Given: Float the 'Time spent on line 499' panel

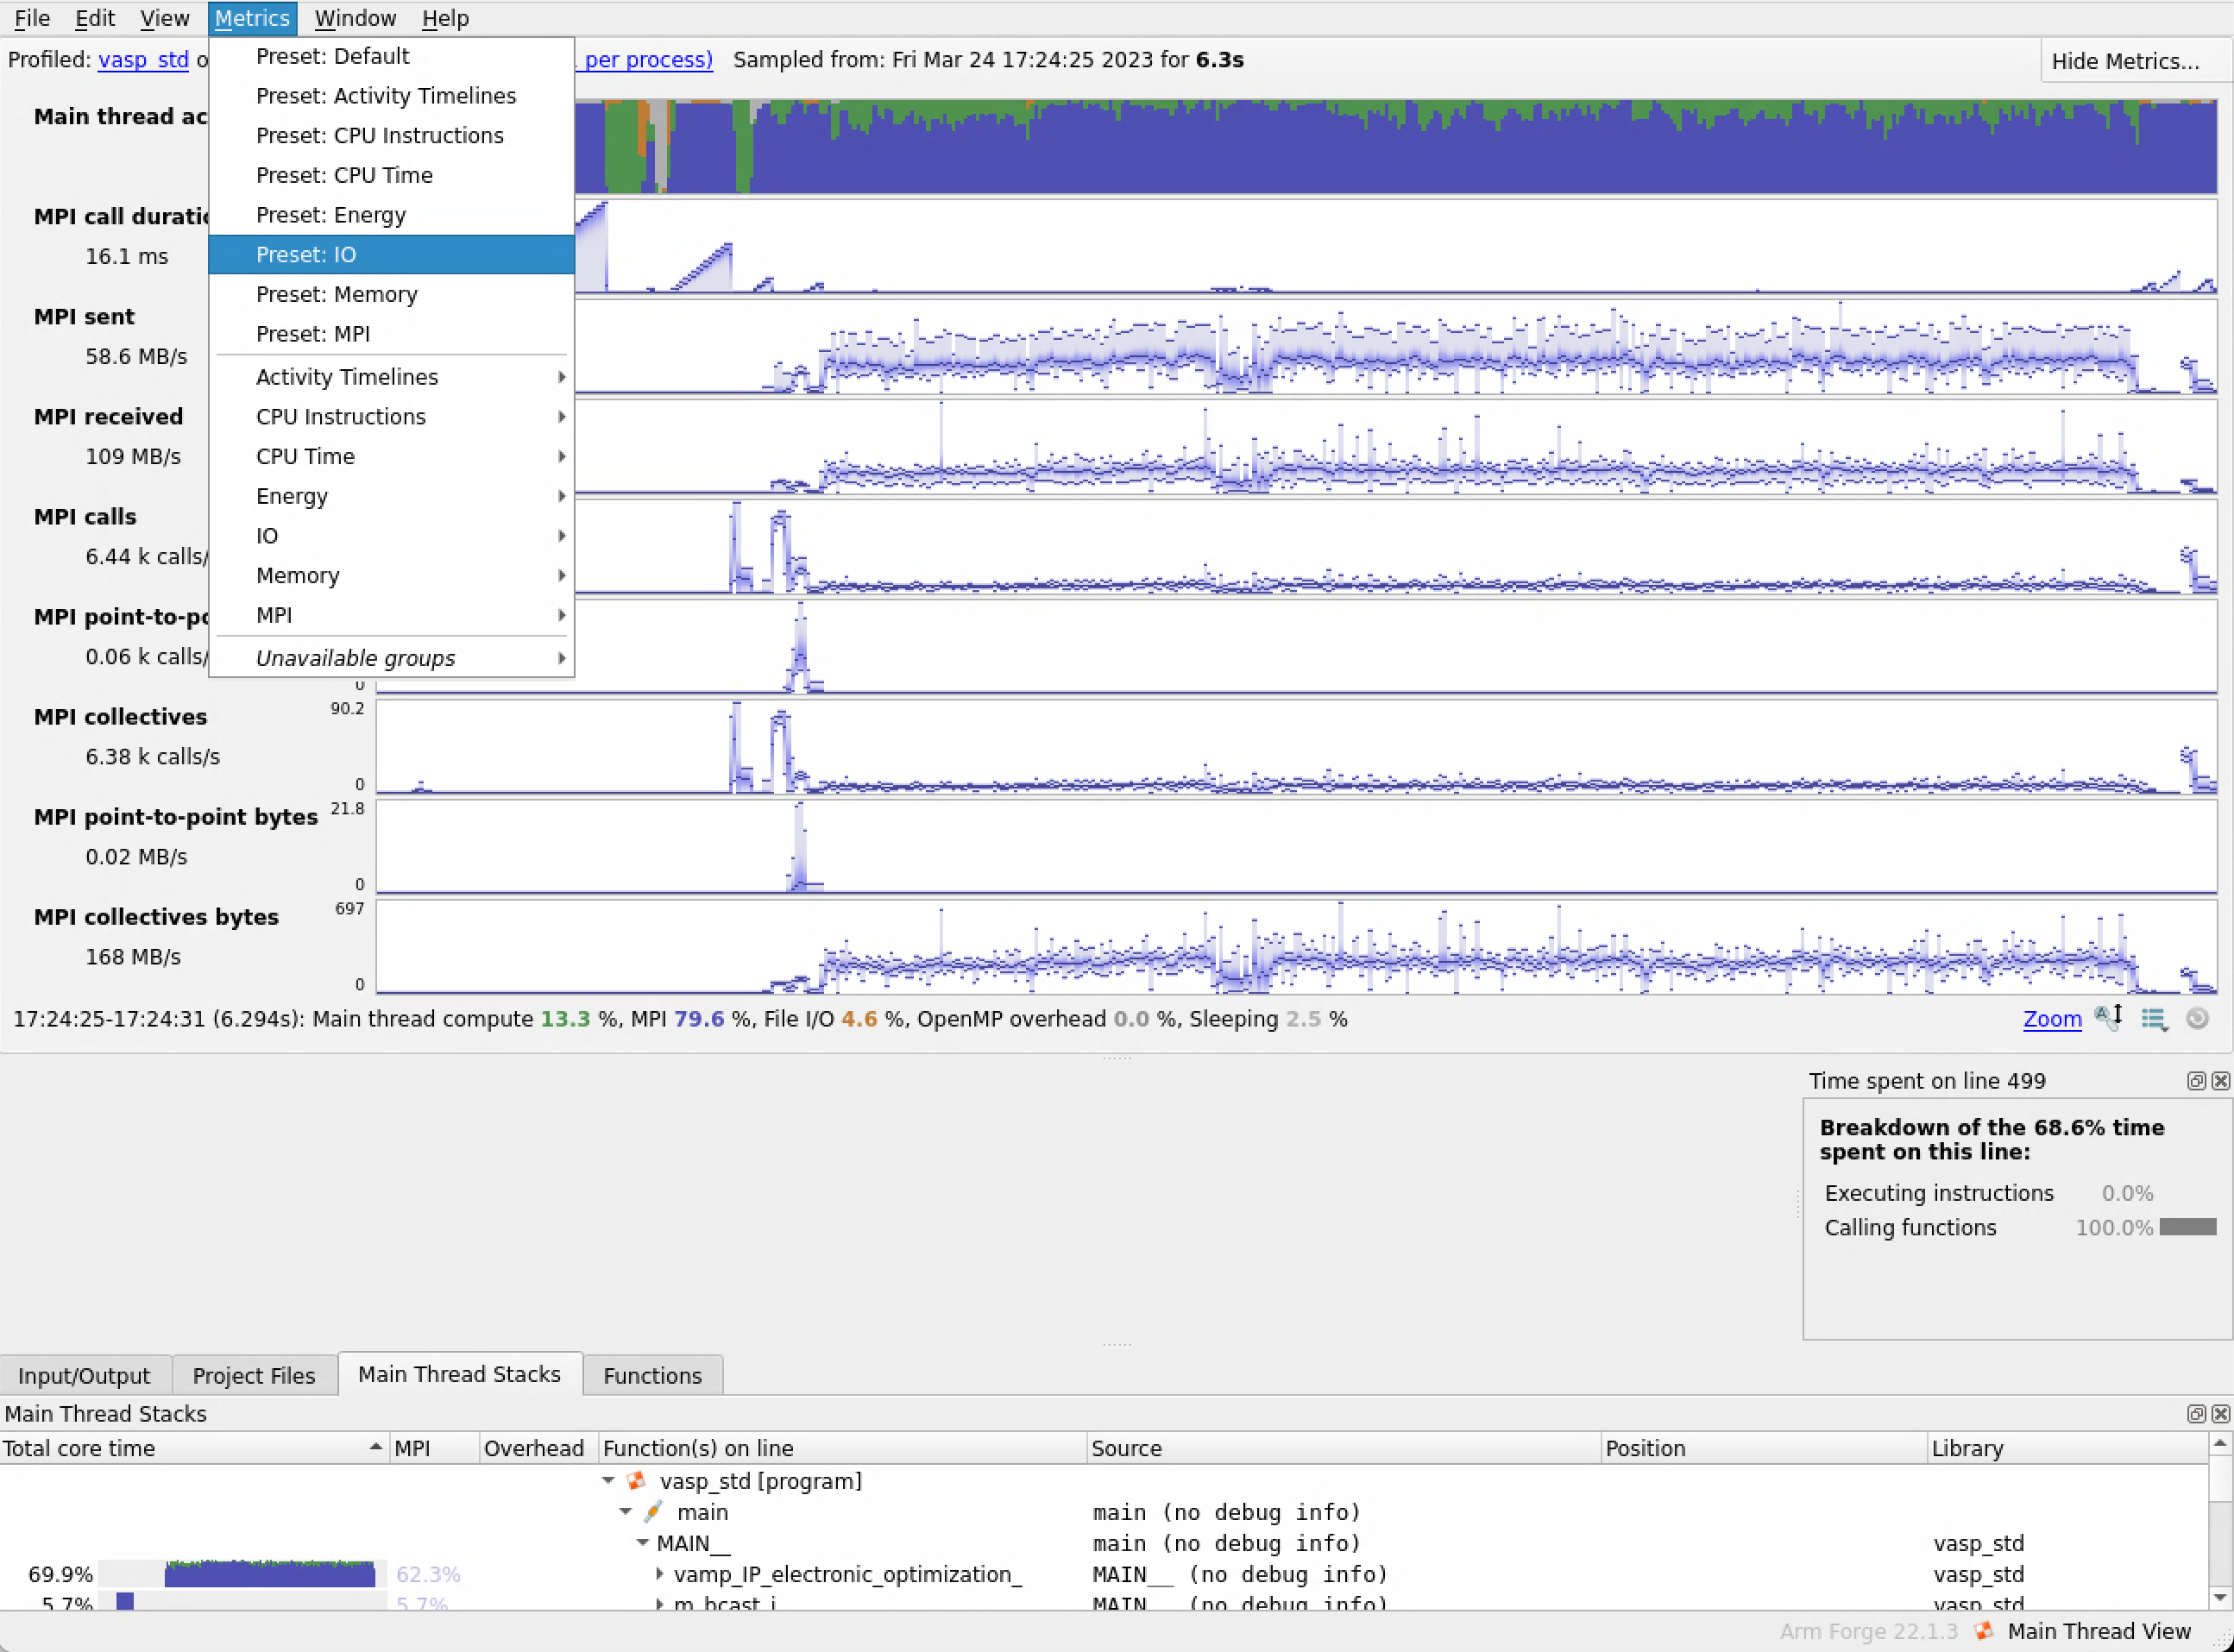Looking at the screenshot, I should click(2195, 1080).
